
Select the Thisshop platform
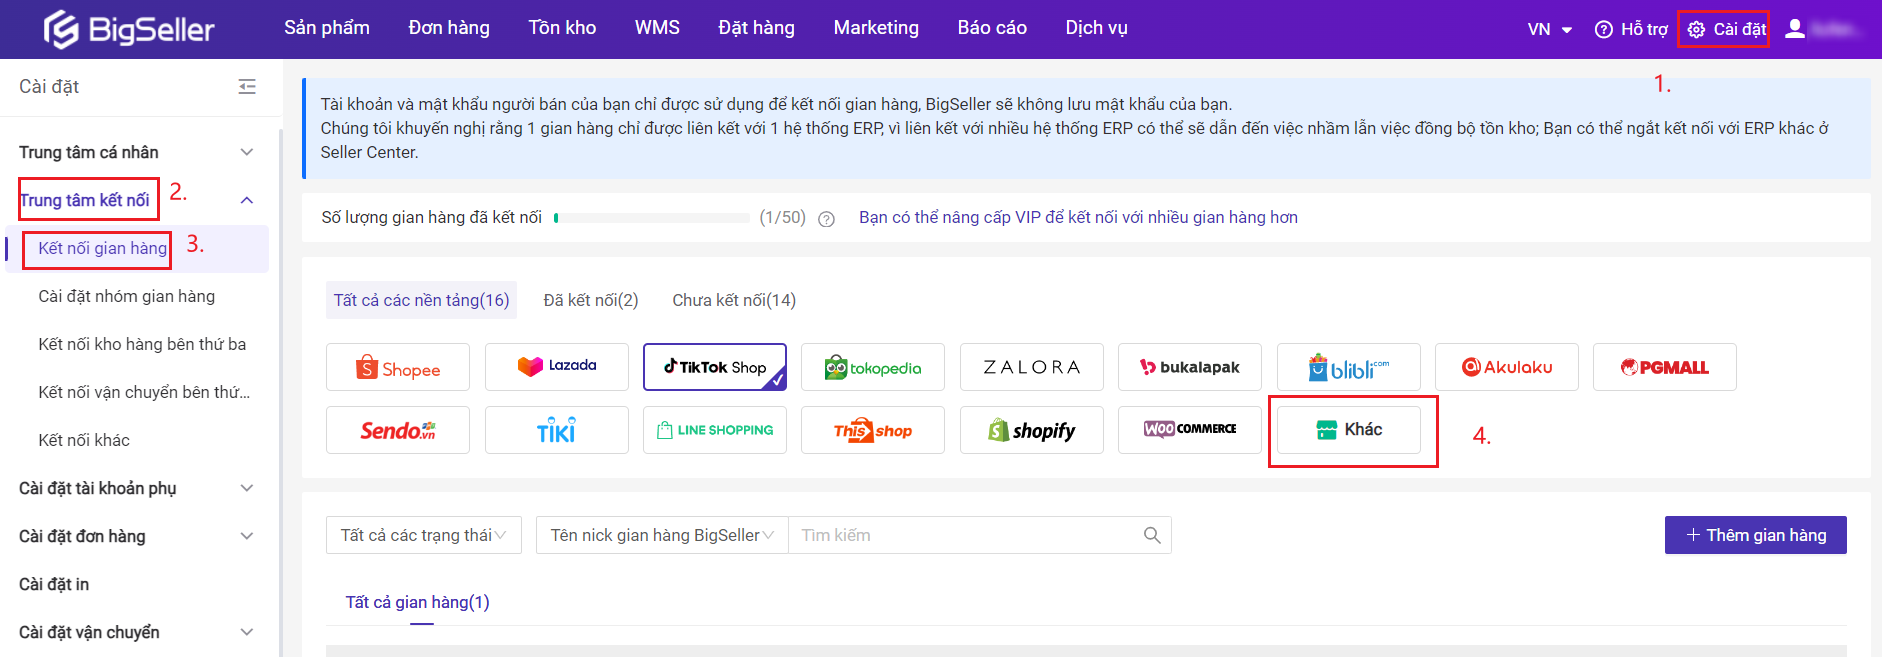pos(873,430)
